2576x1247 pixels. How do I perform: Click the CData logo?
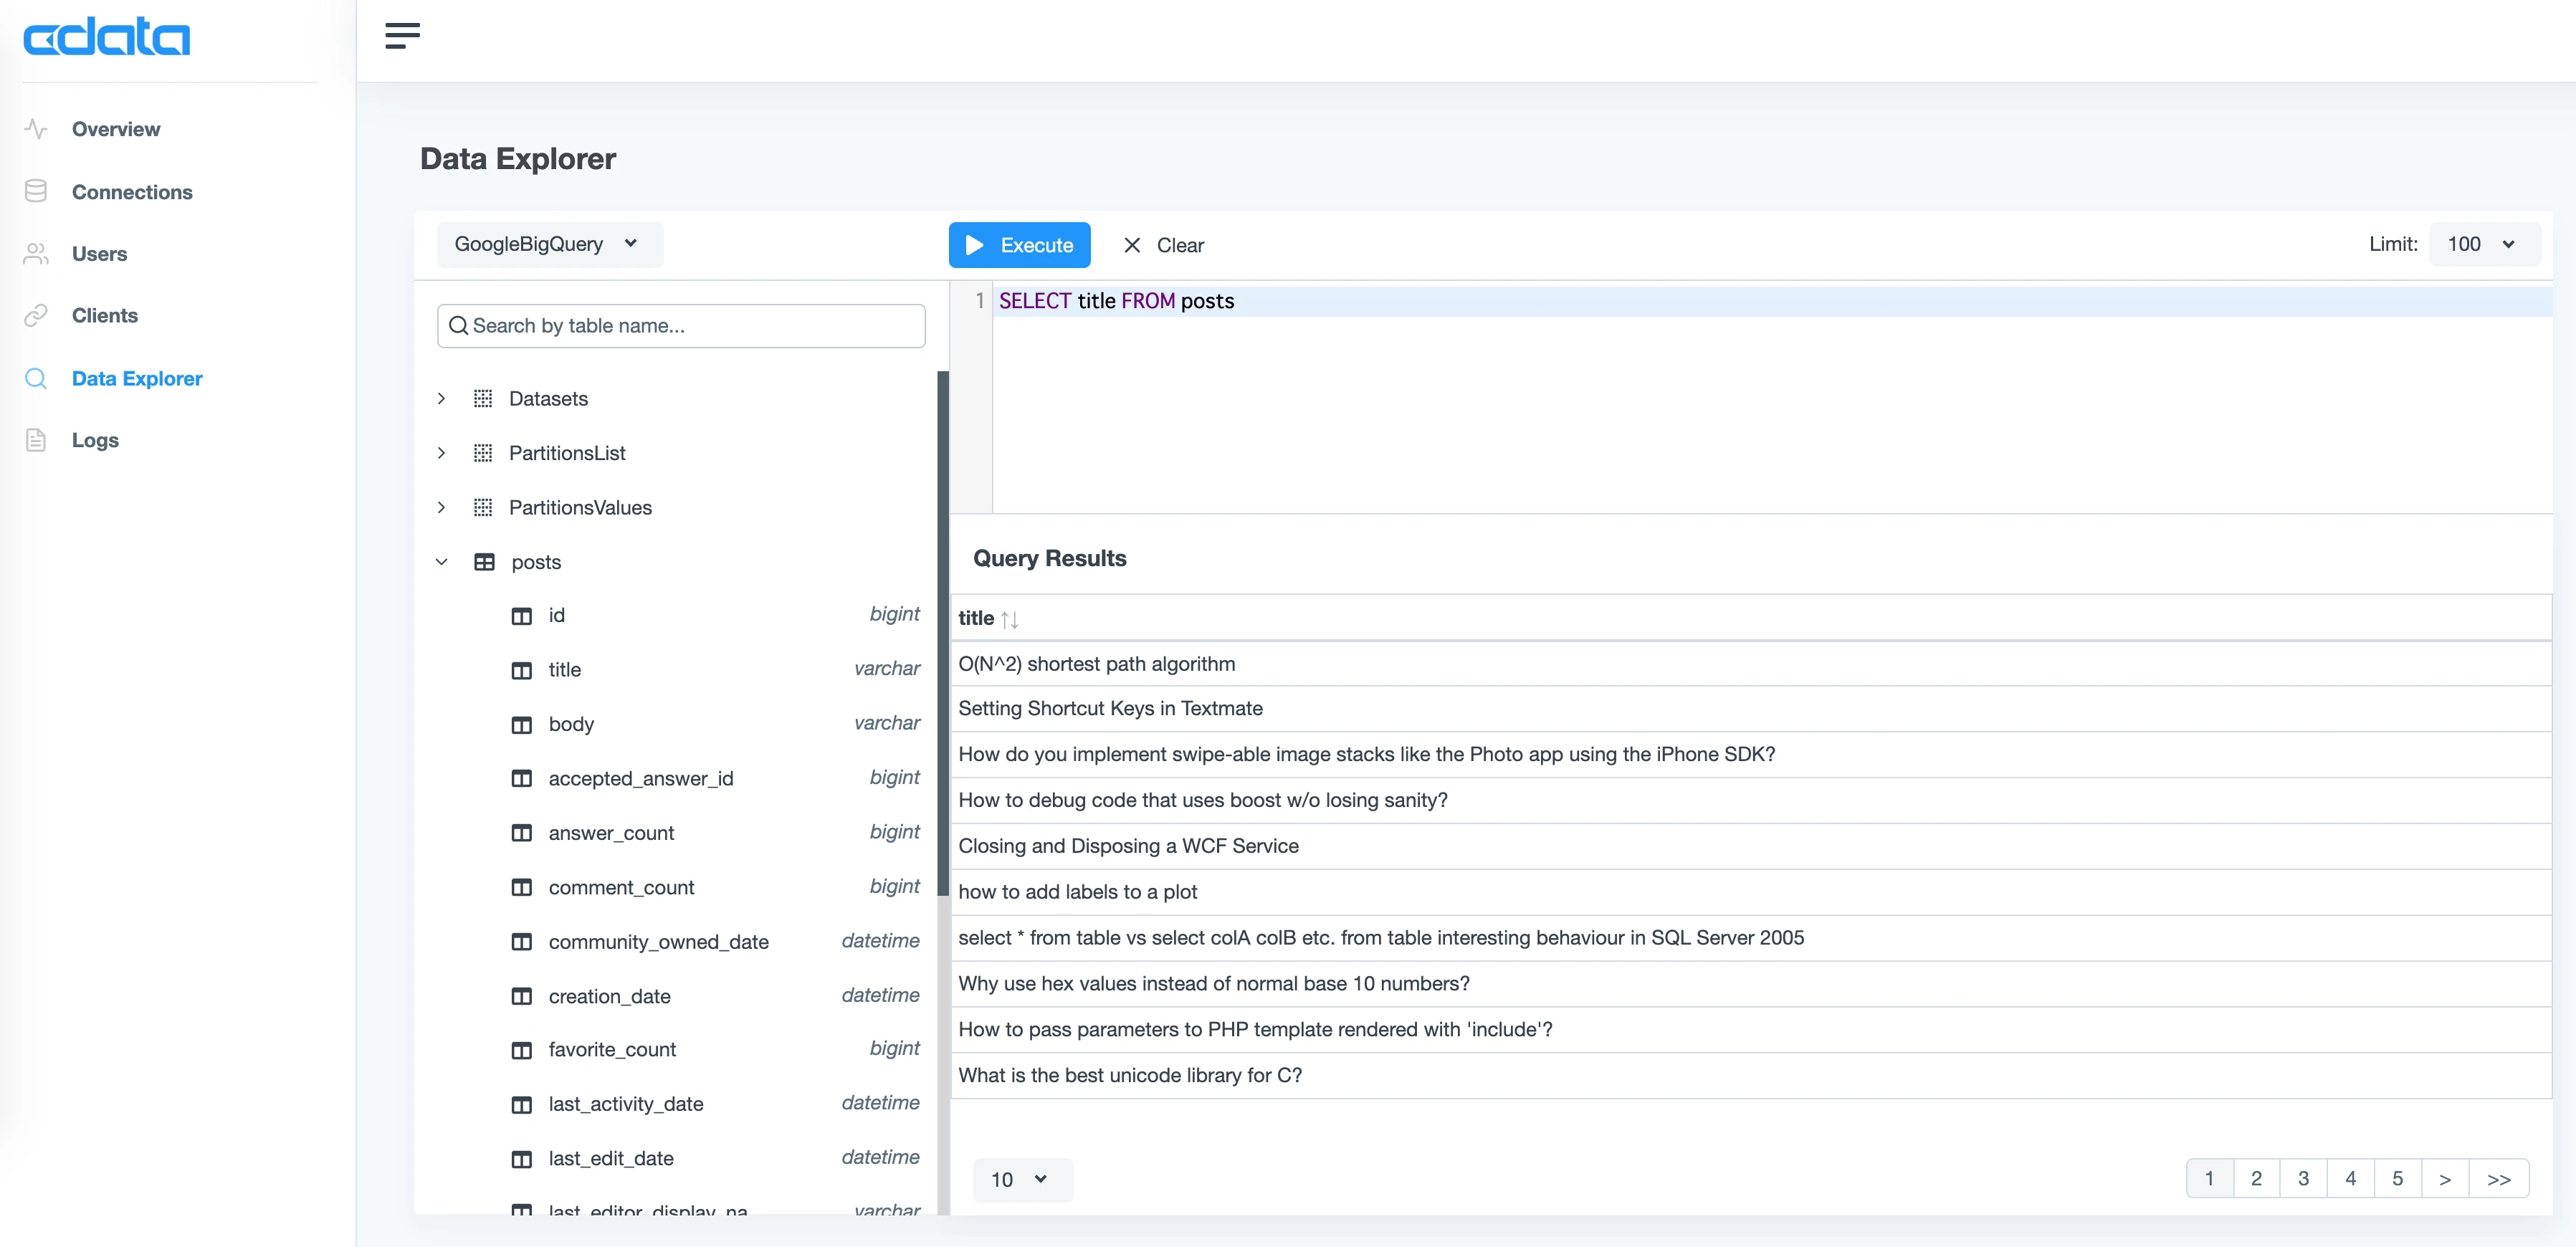pos(106,37)
